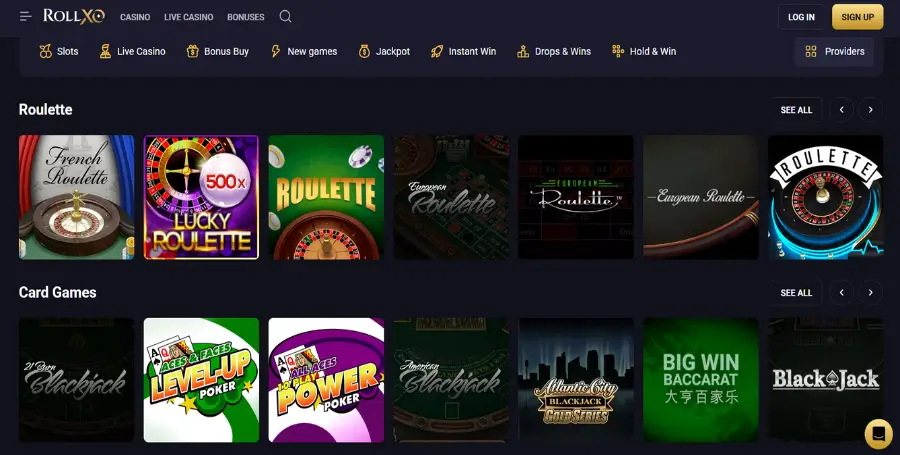
Task: Open the green Roulette game thumbnail
Action: [326, 197]
